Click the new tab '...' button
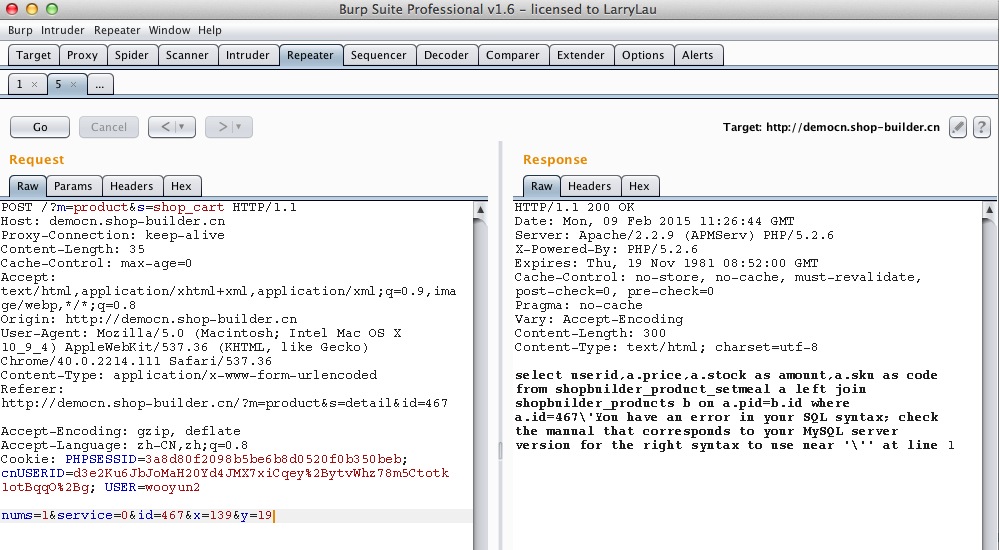This screenshot has width=999, height=550. click(100, 84)
